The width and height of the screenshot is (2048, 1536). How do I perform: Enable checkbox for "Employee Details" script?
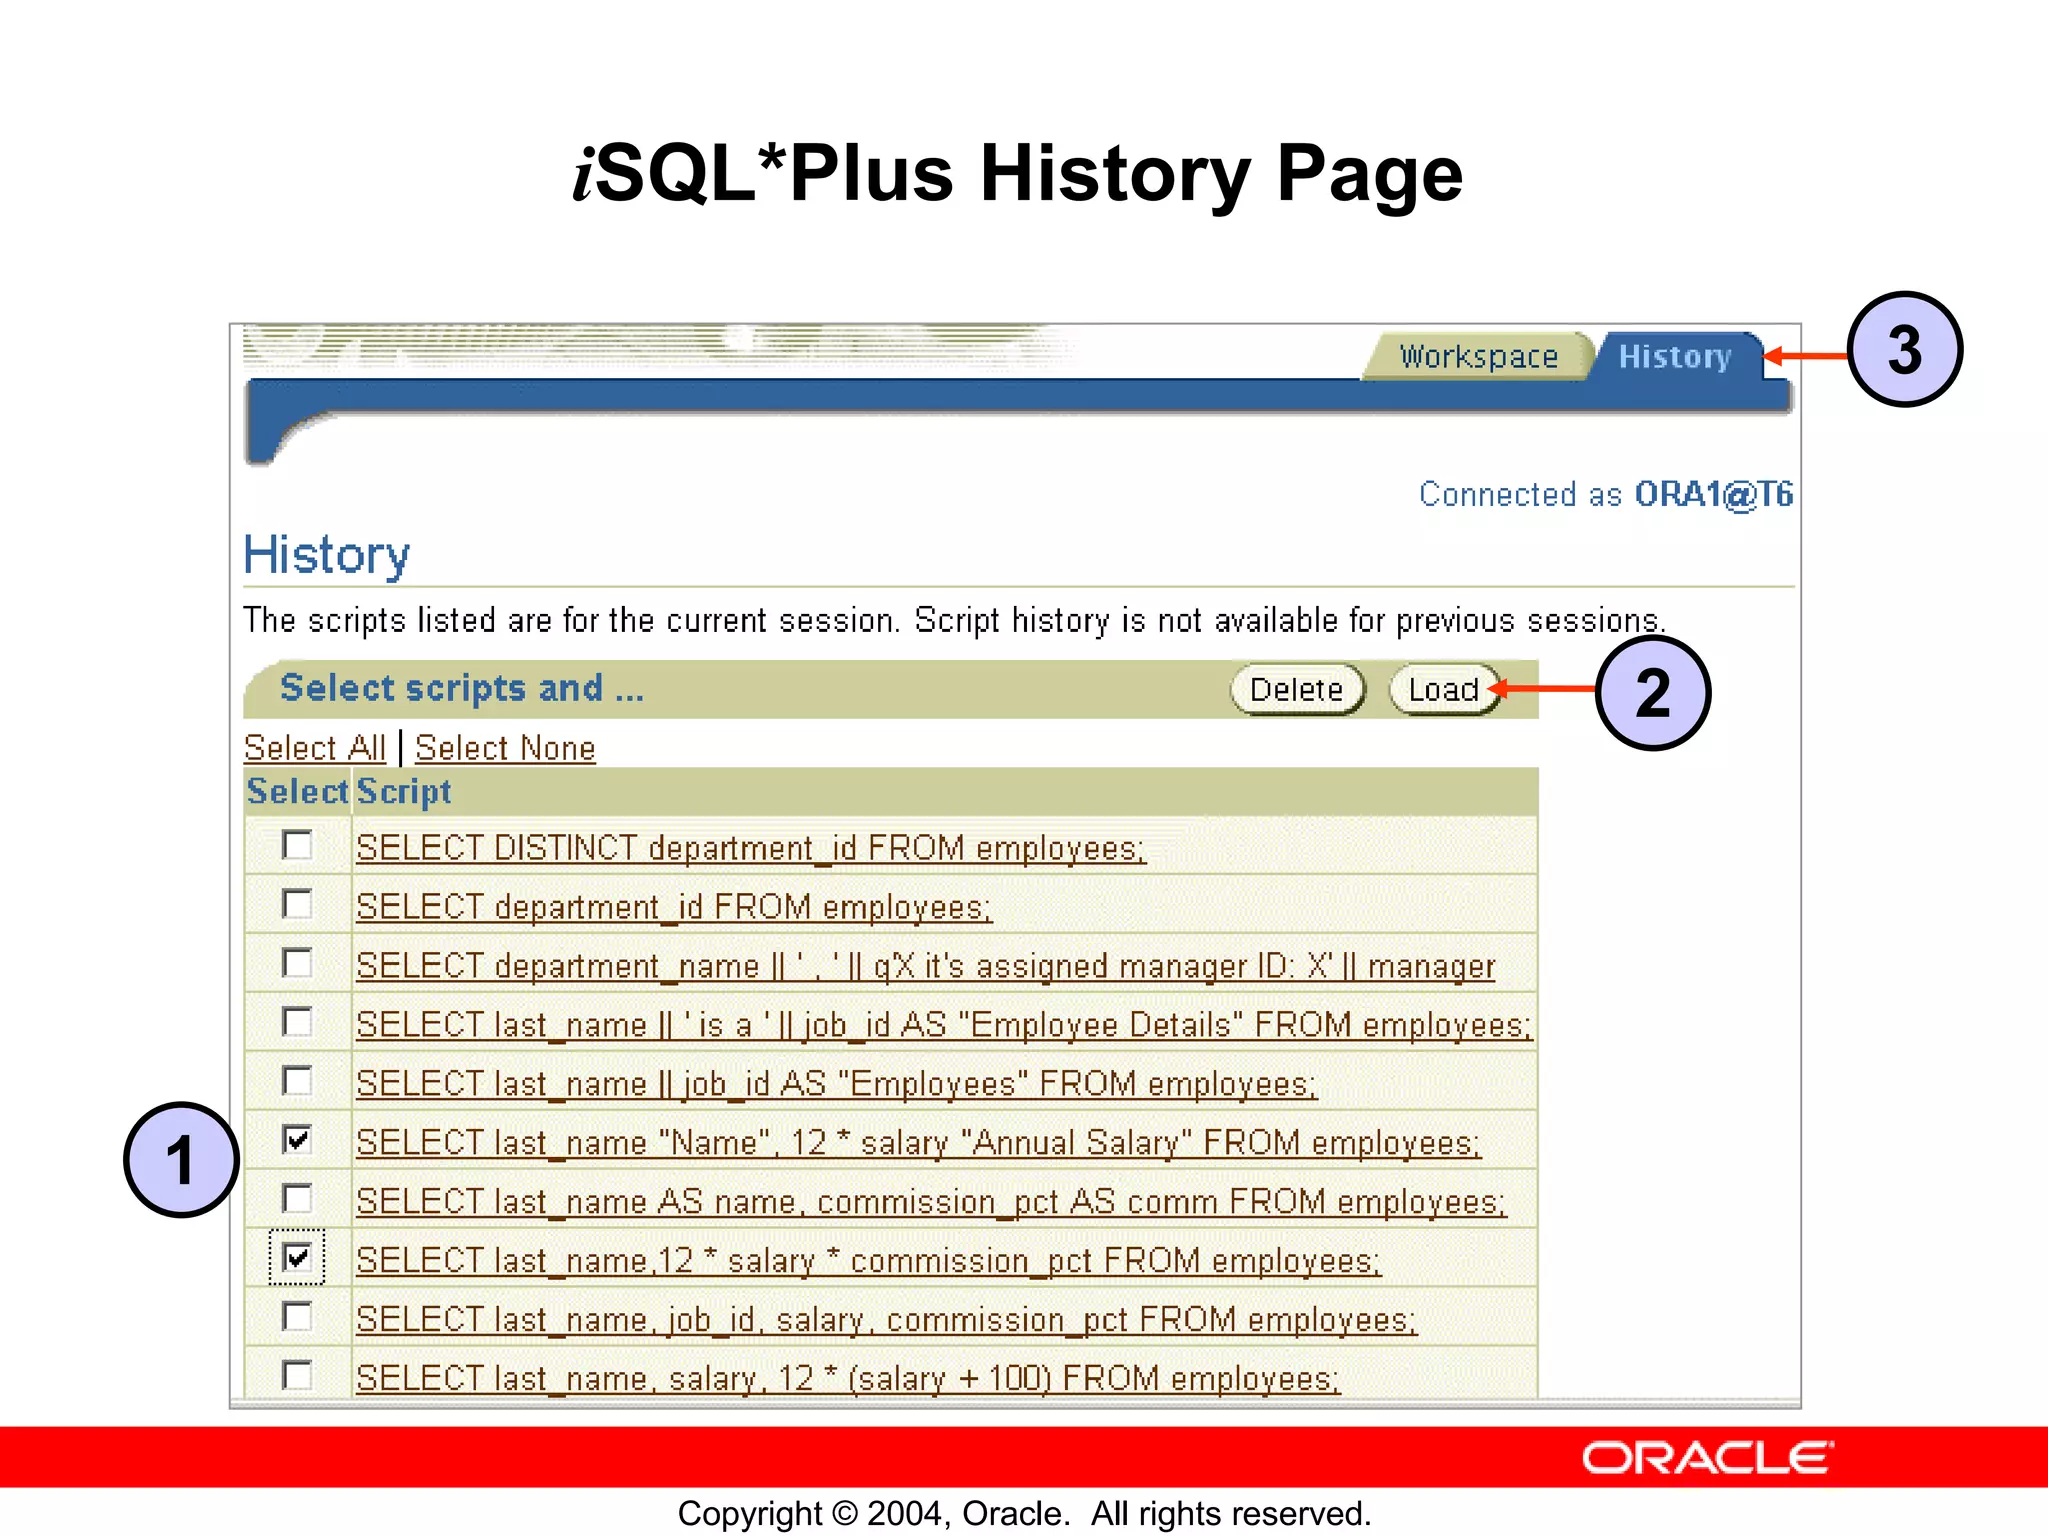coord(297,1022)
